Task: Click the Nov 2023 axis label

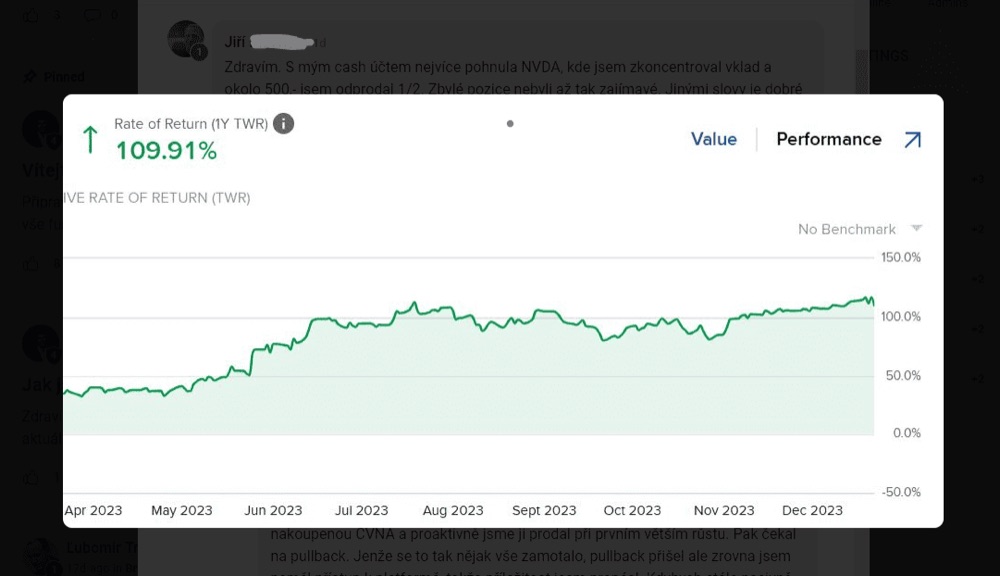Action: point(724,510)
